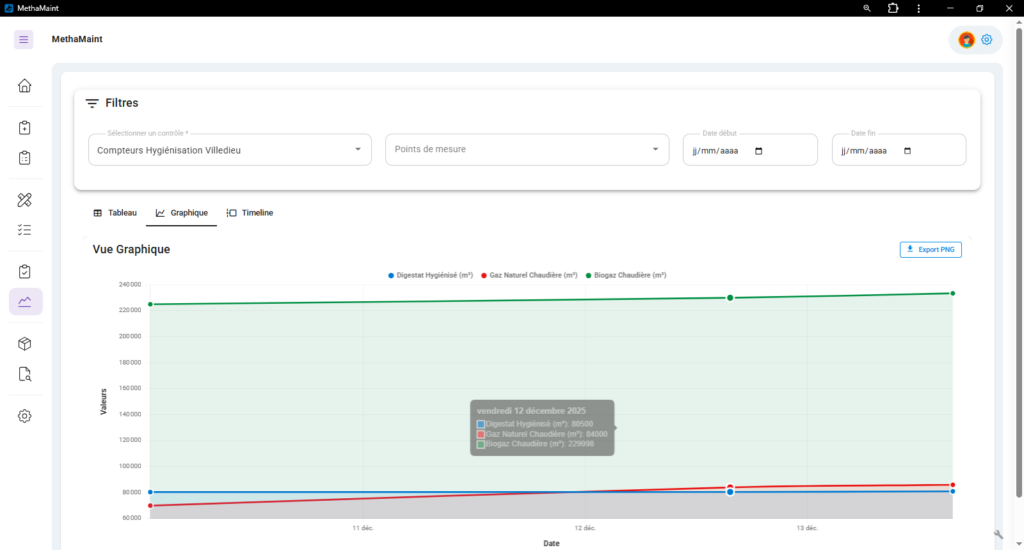Click the browser extensions puzzle icon
The width and height of the screenshot is (1024, 550).
pyautogui.click(x=893, y=8)
